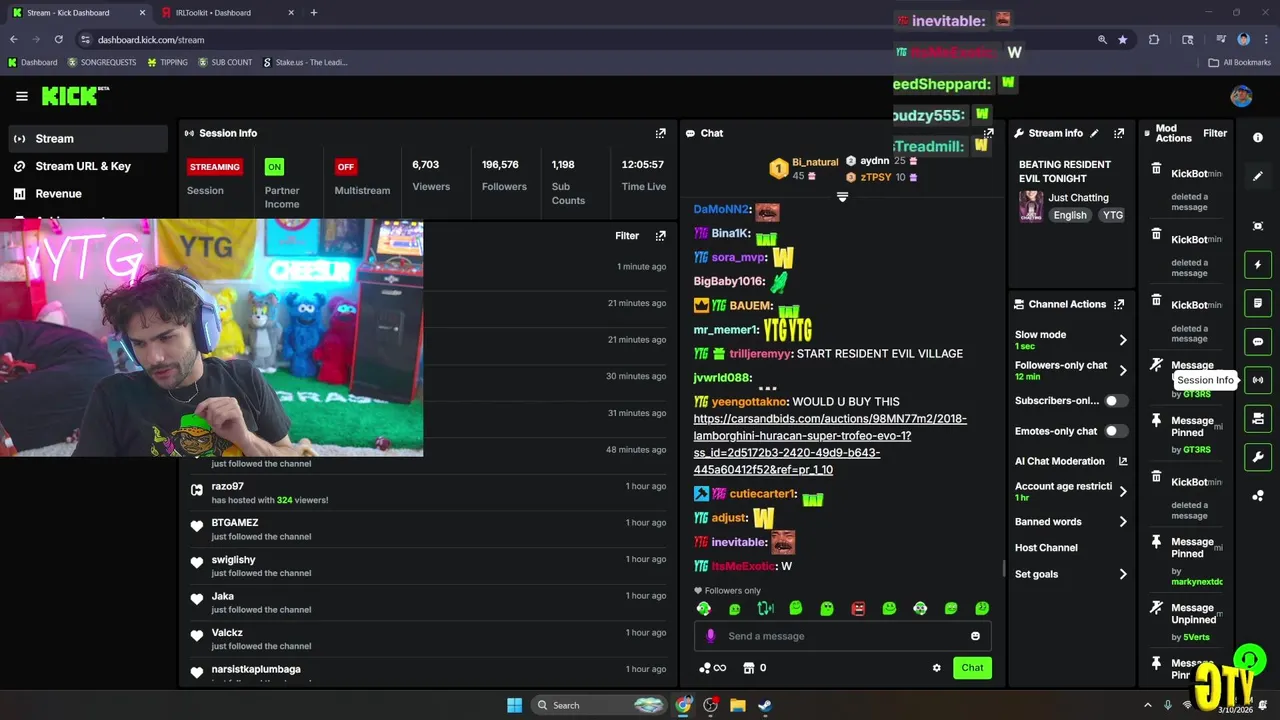Click the shop icon below chat input
Image resolution: width=1280 pixels, height=720 pixels.
coord(748,668)
